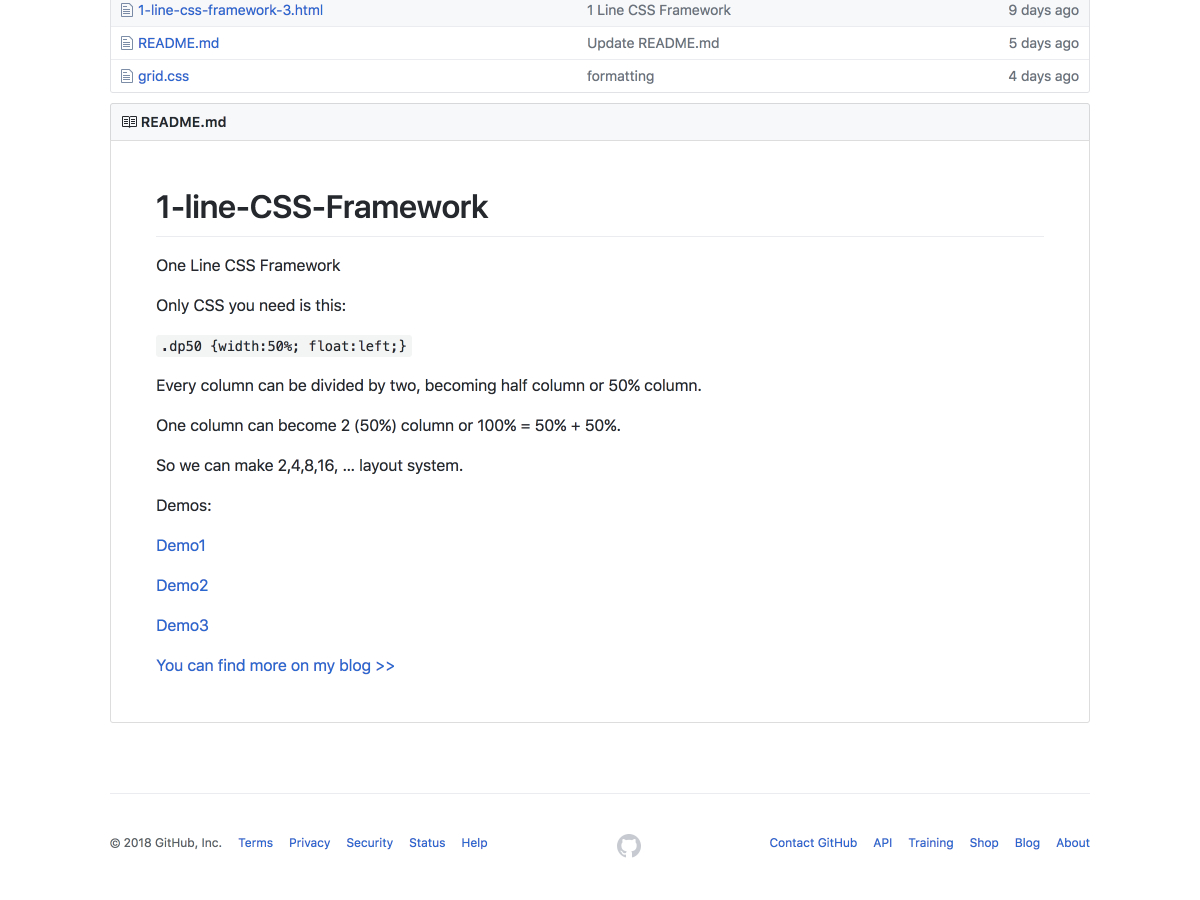Open the Privacy link in the footer
The width and height of the screenshot is (1200, 900).
[x=309, y=843]
